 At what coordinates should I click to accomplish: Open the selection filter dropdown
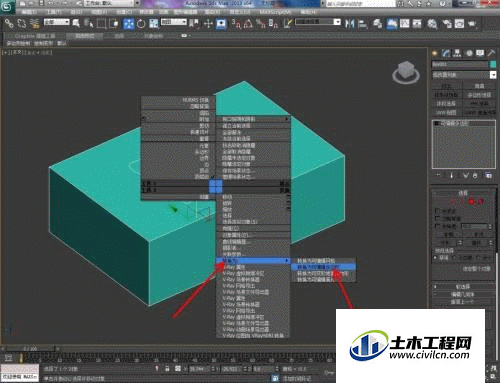[x=57, y=22]
